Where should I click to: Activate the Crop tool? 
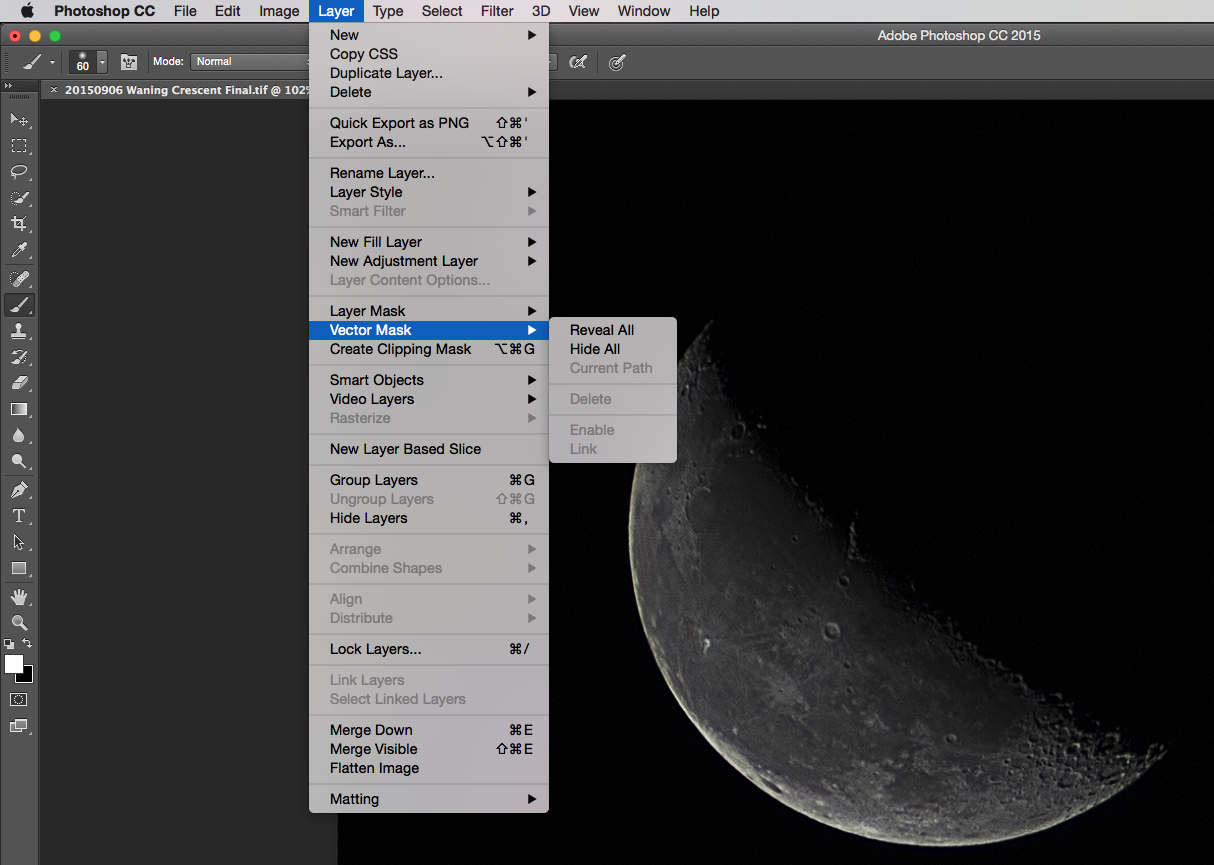[x=20, y=224]
